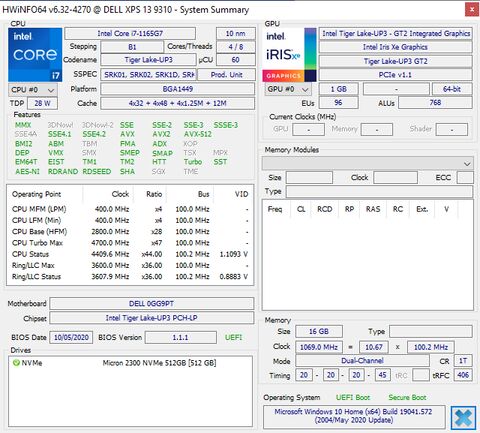Close the System Summary window via the red X

click(x=472, y=10)
